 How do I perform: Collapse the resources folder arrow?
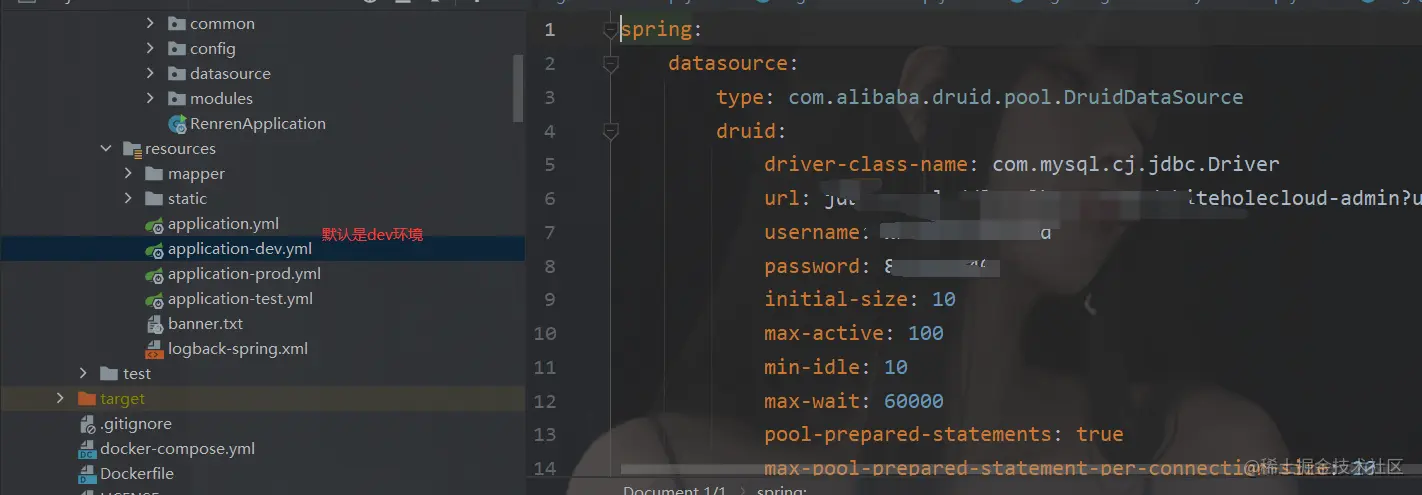[106, 148]
